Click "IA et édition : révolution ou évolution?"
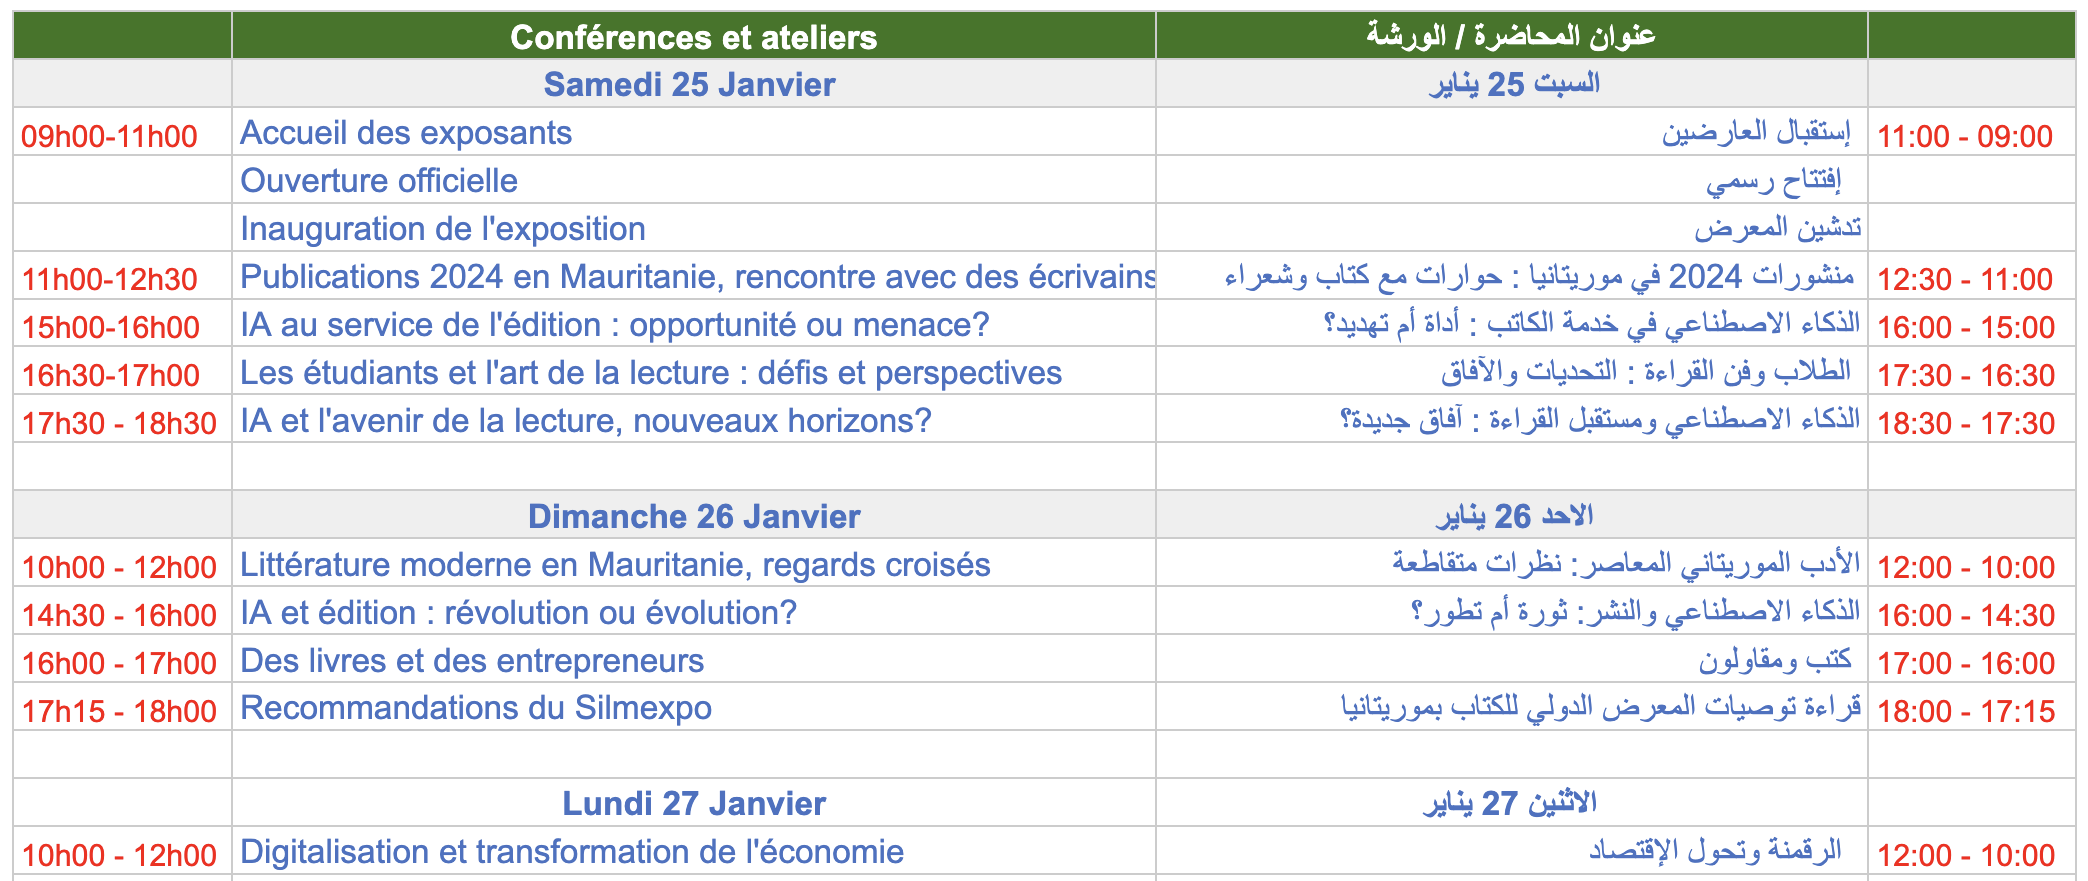2088x881 pixels. pos(518,613)
